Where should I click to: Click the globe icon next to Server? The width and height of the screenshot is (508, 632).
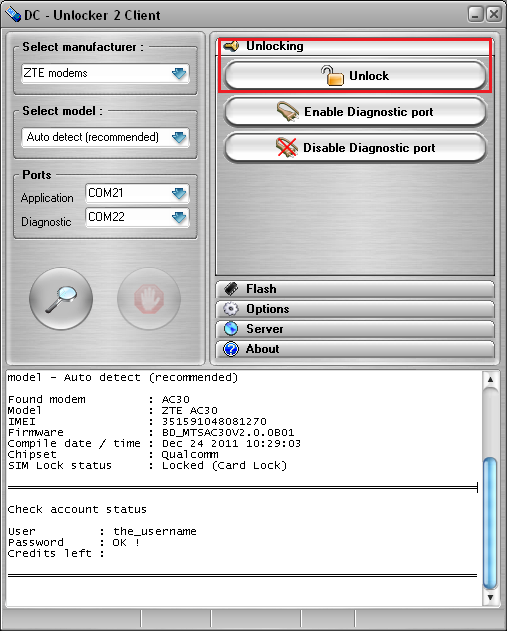click(231, 328)
